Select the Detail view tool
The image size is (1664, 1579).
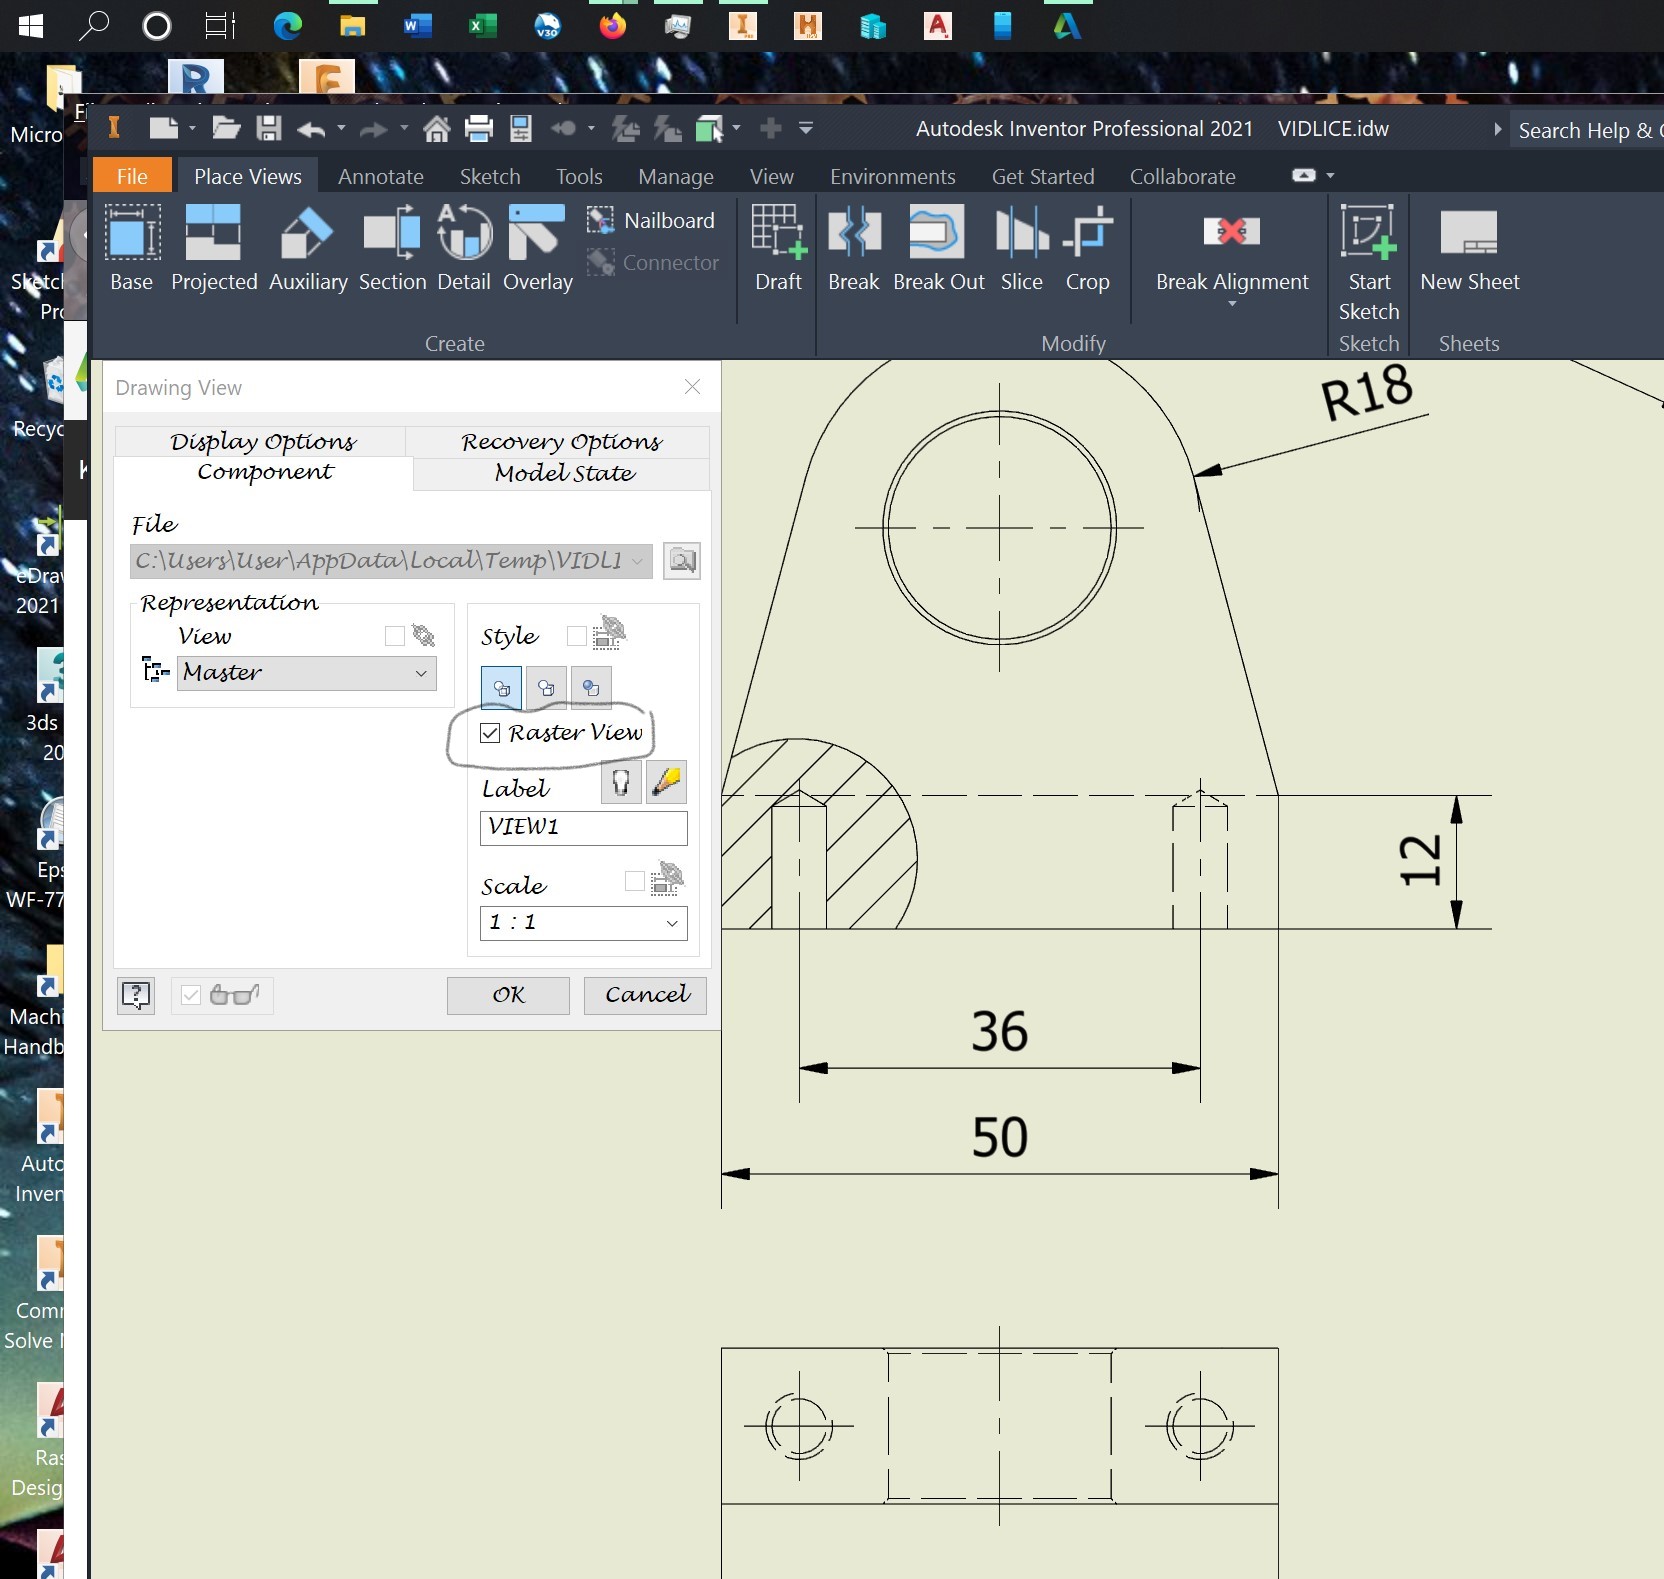point(464,248)
